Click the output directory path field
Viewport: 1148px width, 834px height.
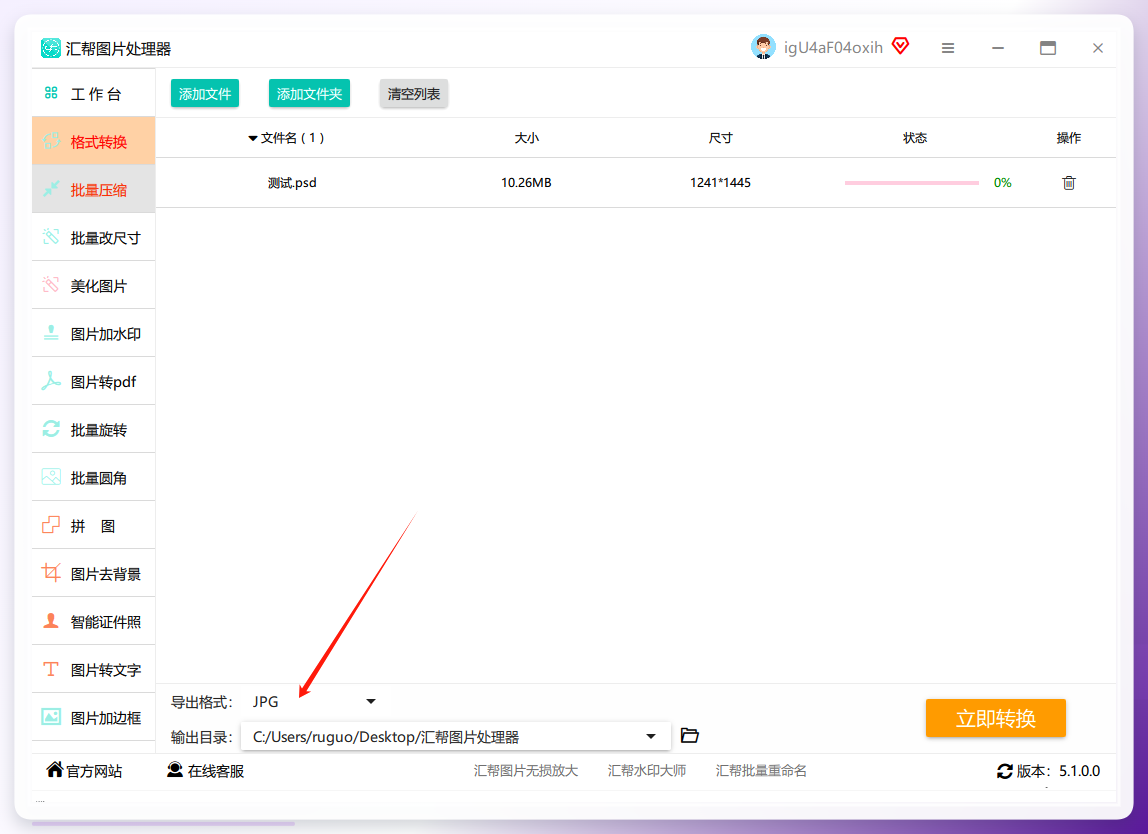coord(455,736)
